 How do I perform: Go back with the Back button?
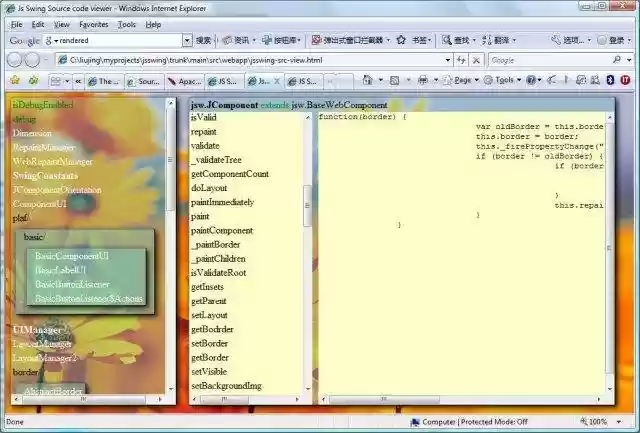15,60
